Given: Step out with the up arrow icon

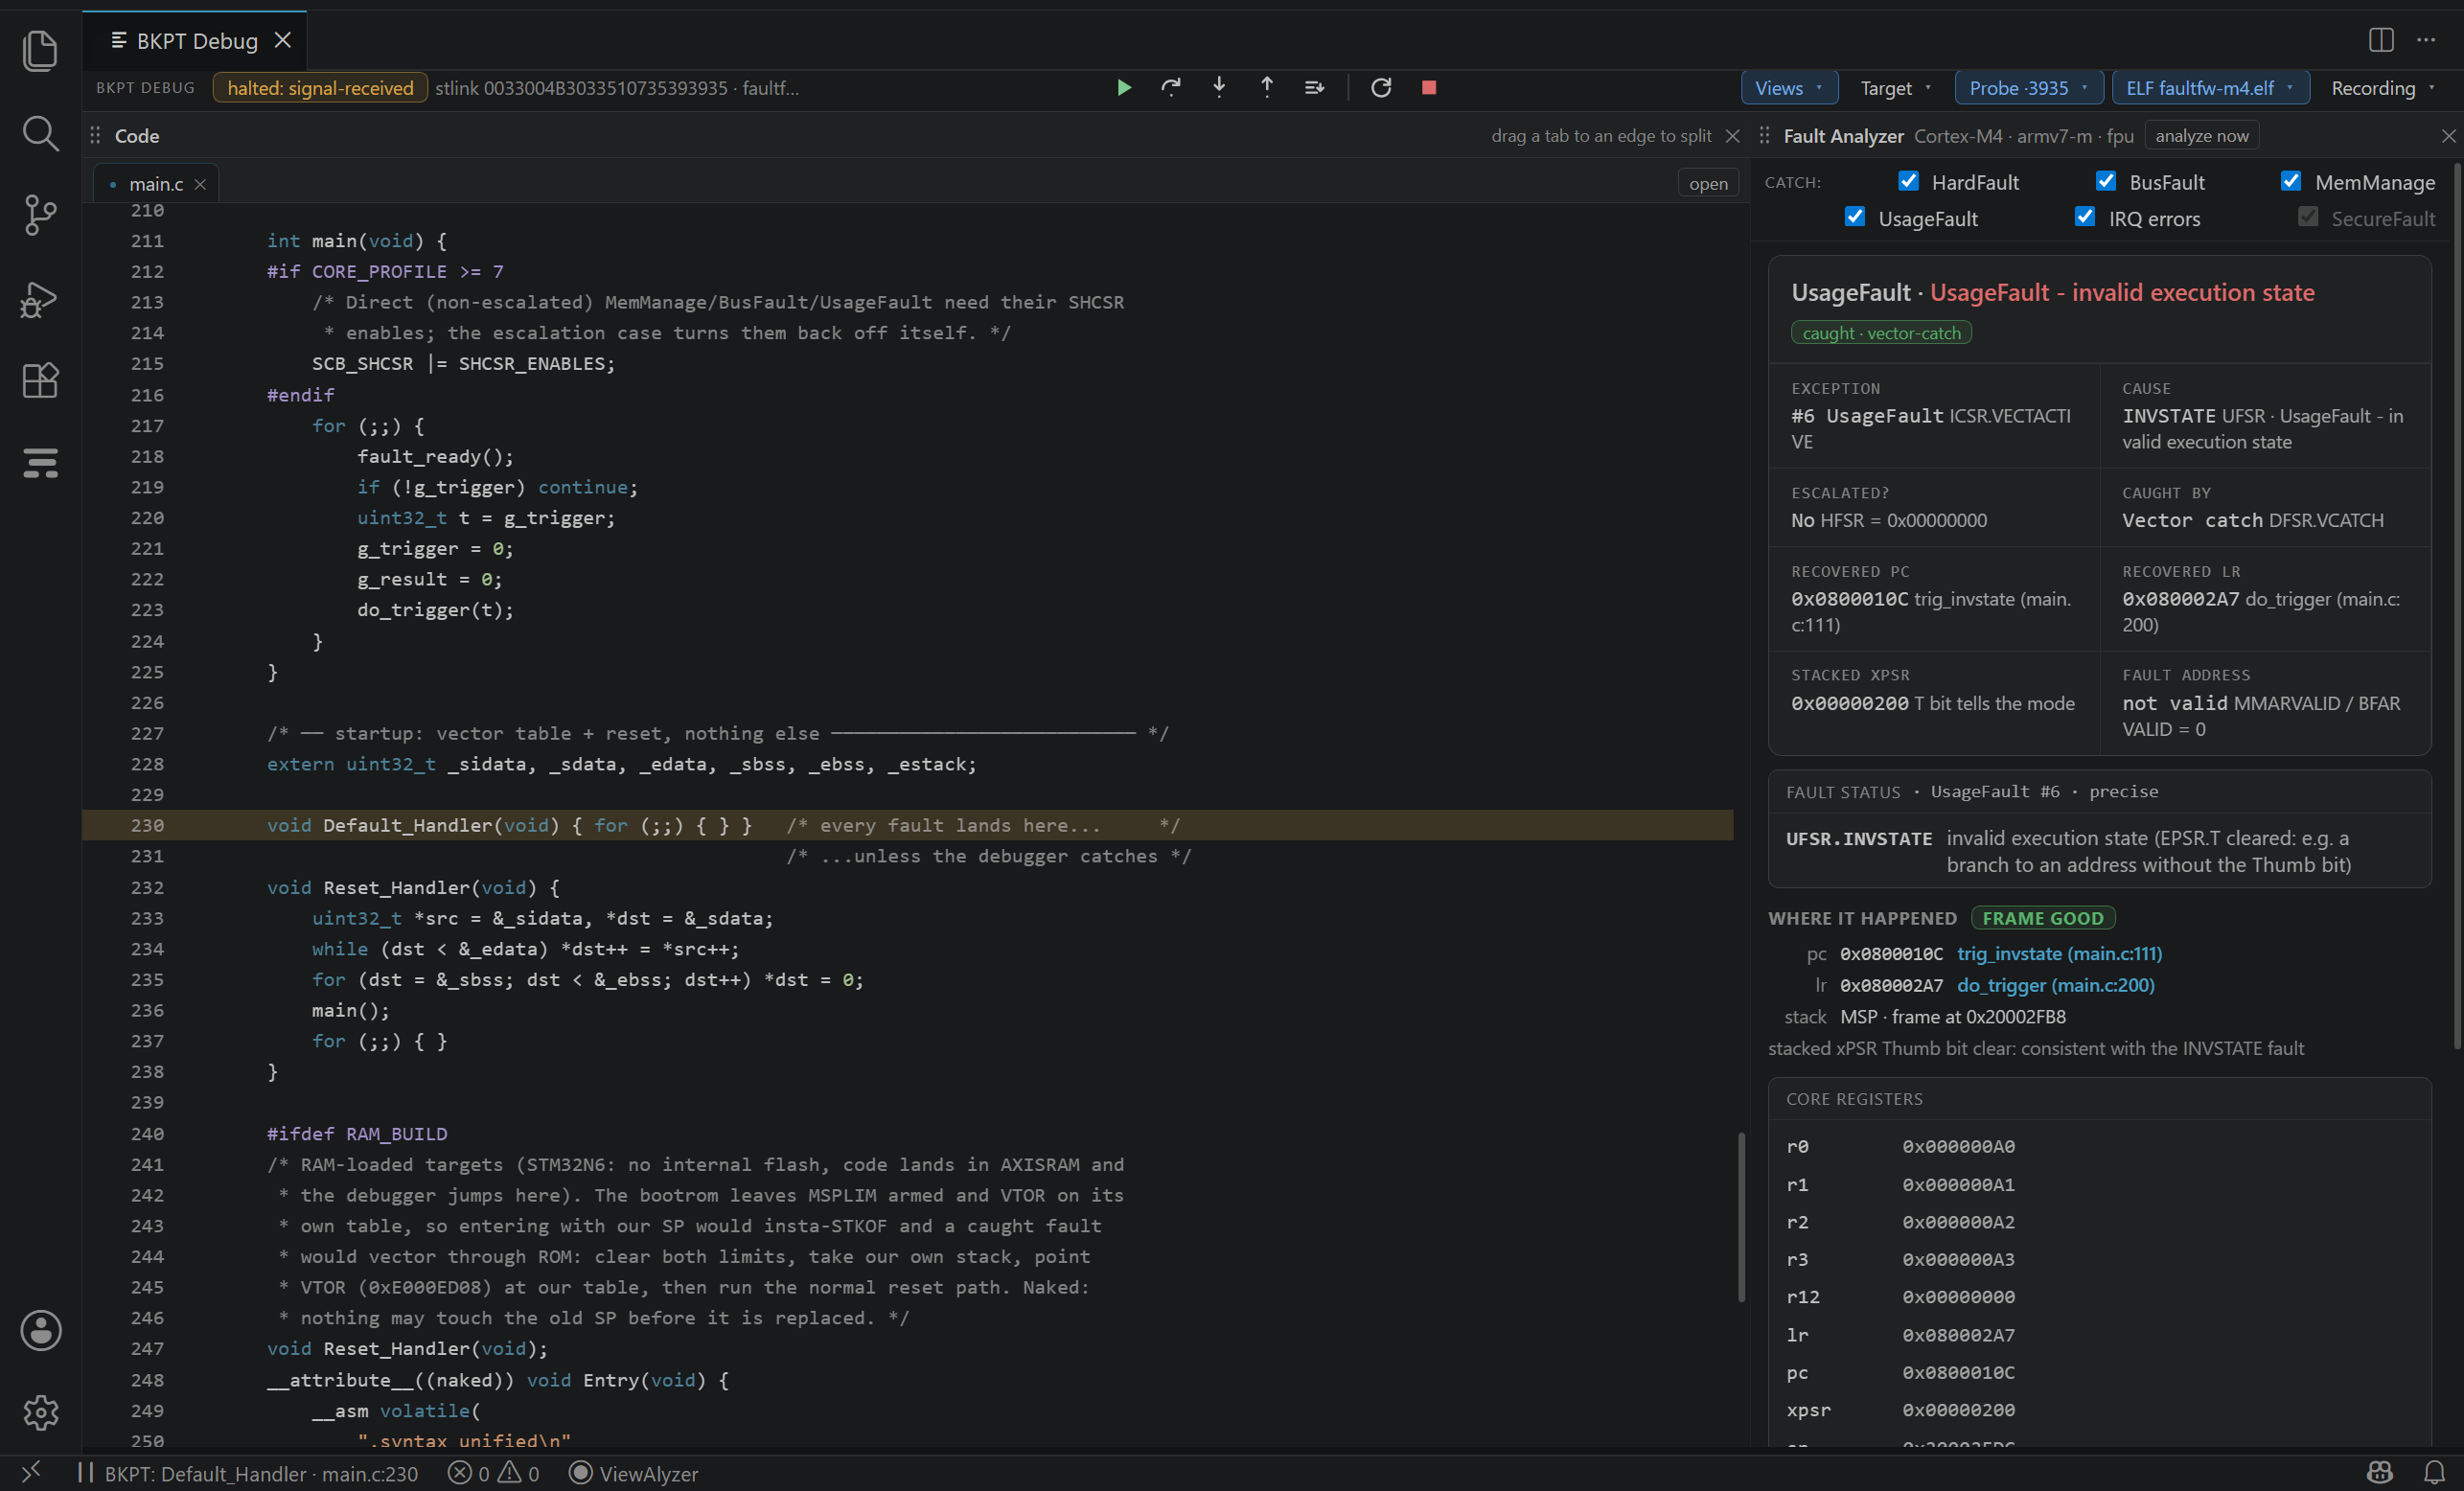Looking at the screenshot, I should coord(1267,88).
